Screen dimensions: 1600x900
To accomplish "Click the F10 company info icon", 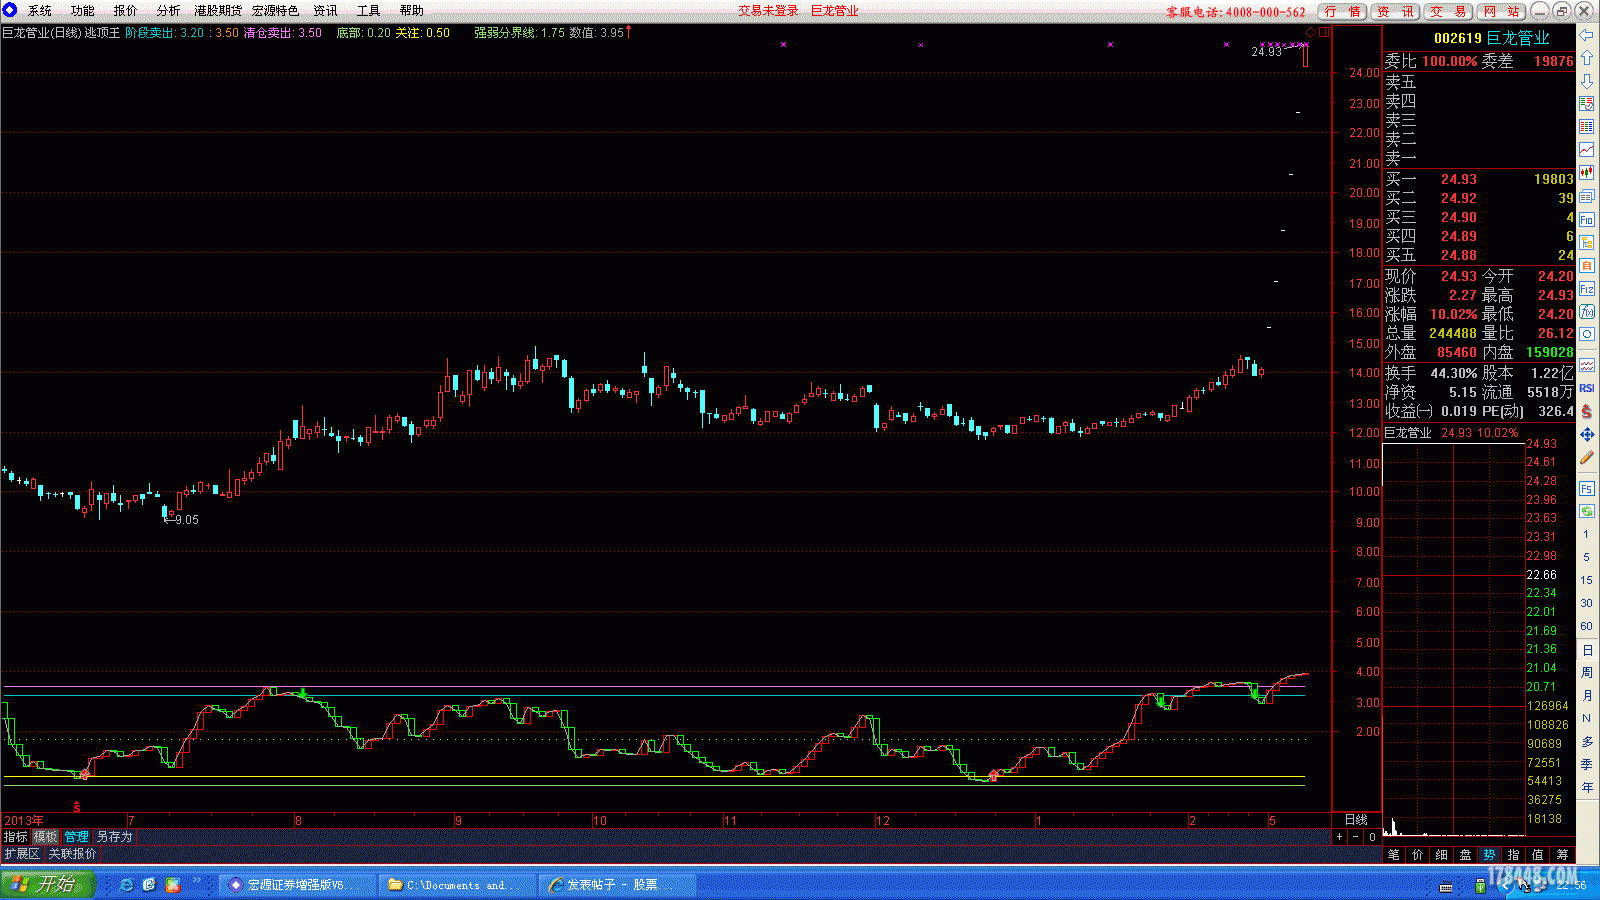I will click(1587, 220).
